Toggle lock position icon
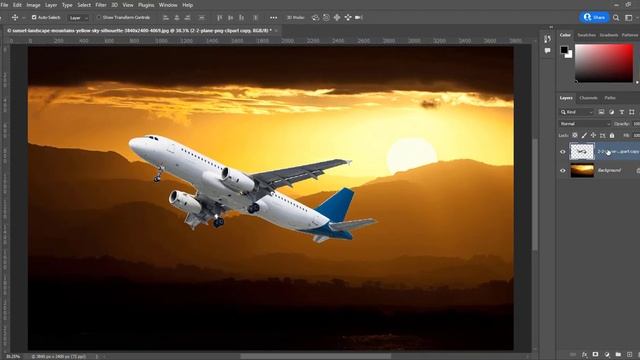This screenshot has width=640, height=360. pyautogui.click(x=593, y=135)
